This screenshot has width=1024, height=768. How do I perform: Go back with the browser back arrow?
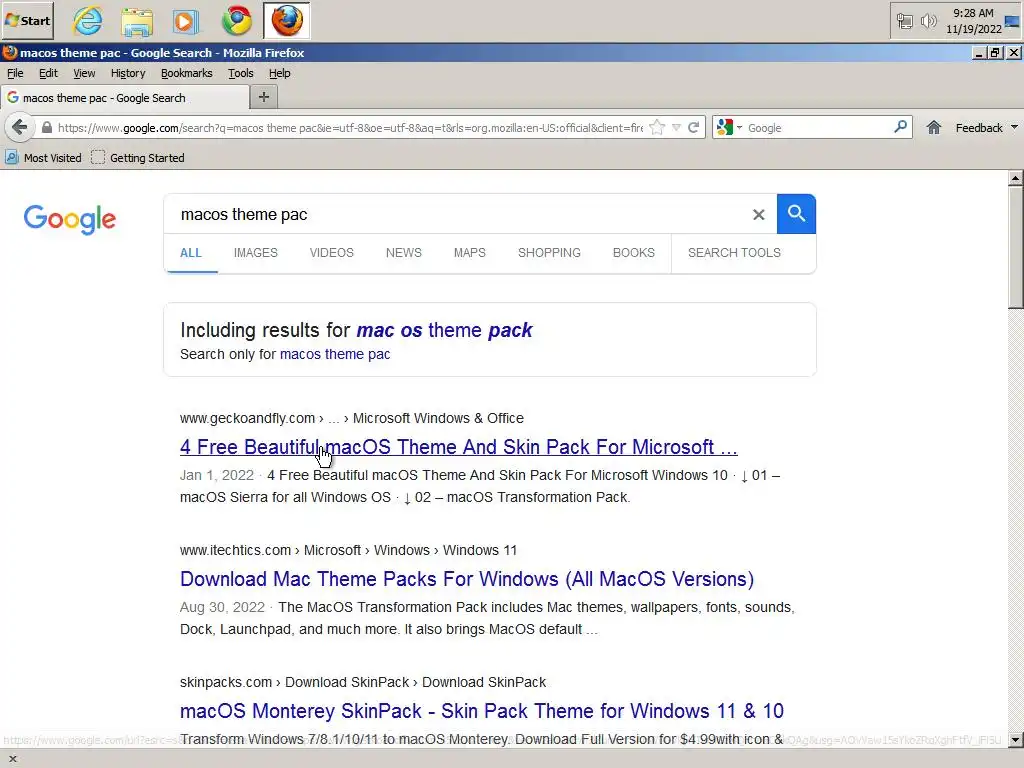(x=20, y=127)
